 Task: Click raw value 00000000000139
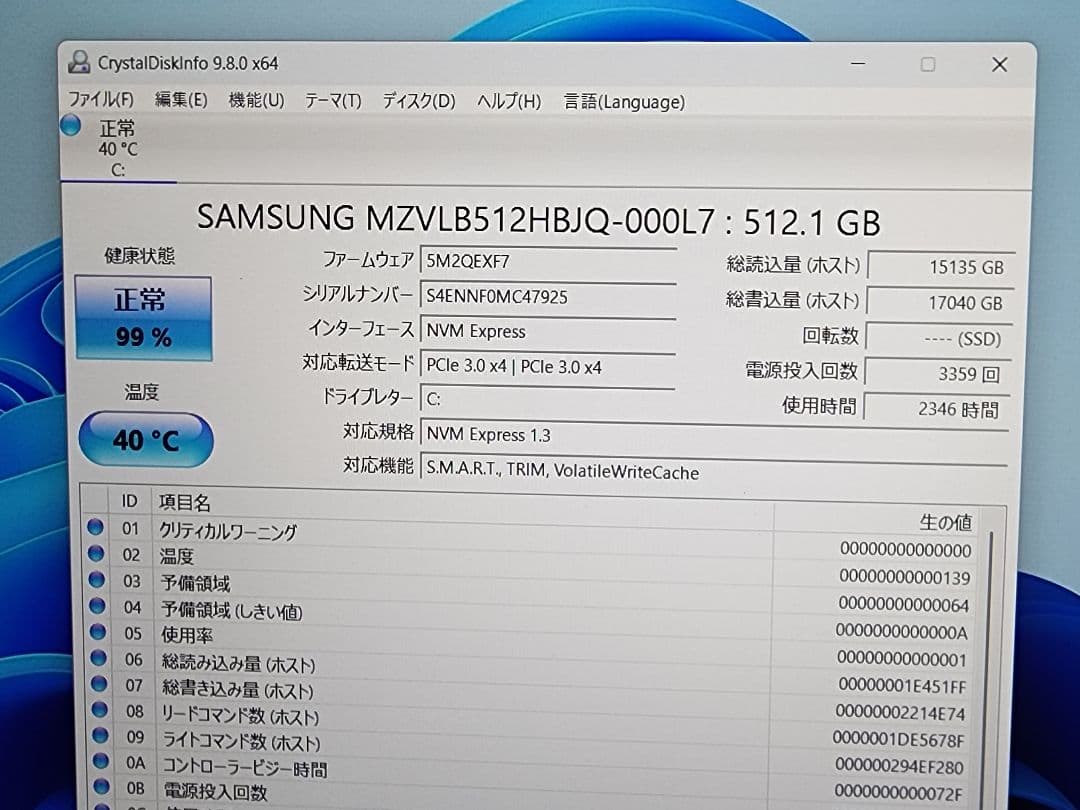[x=905, y=577]
